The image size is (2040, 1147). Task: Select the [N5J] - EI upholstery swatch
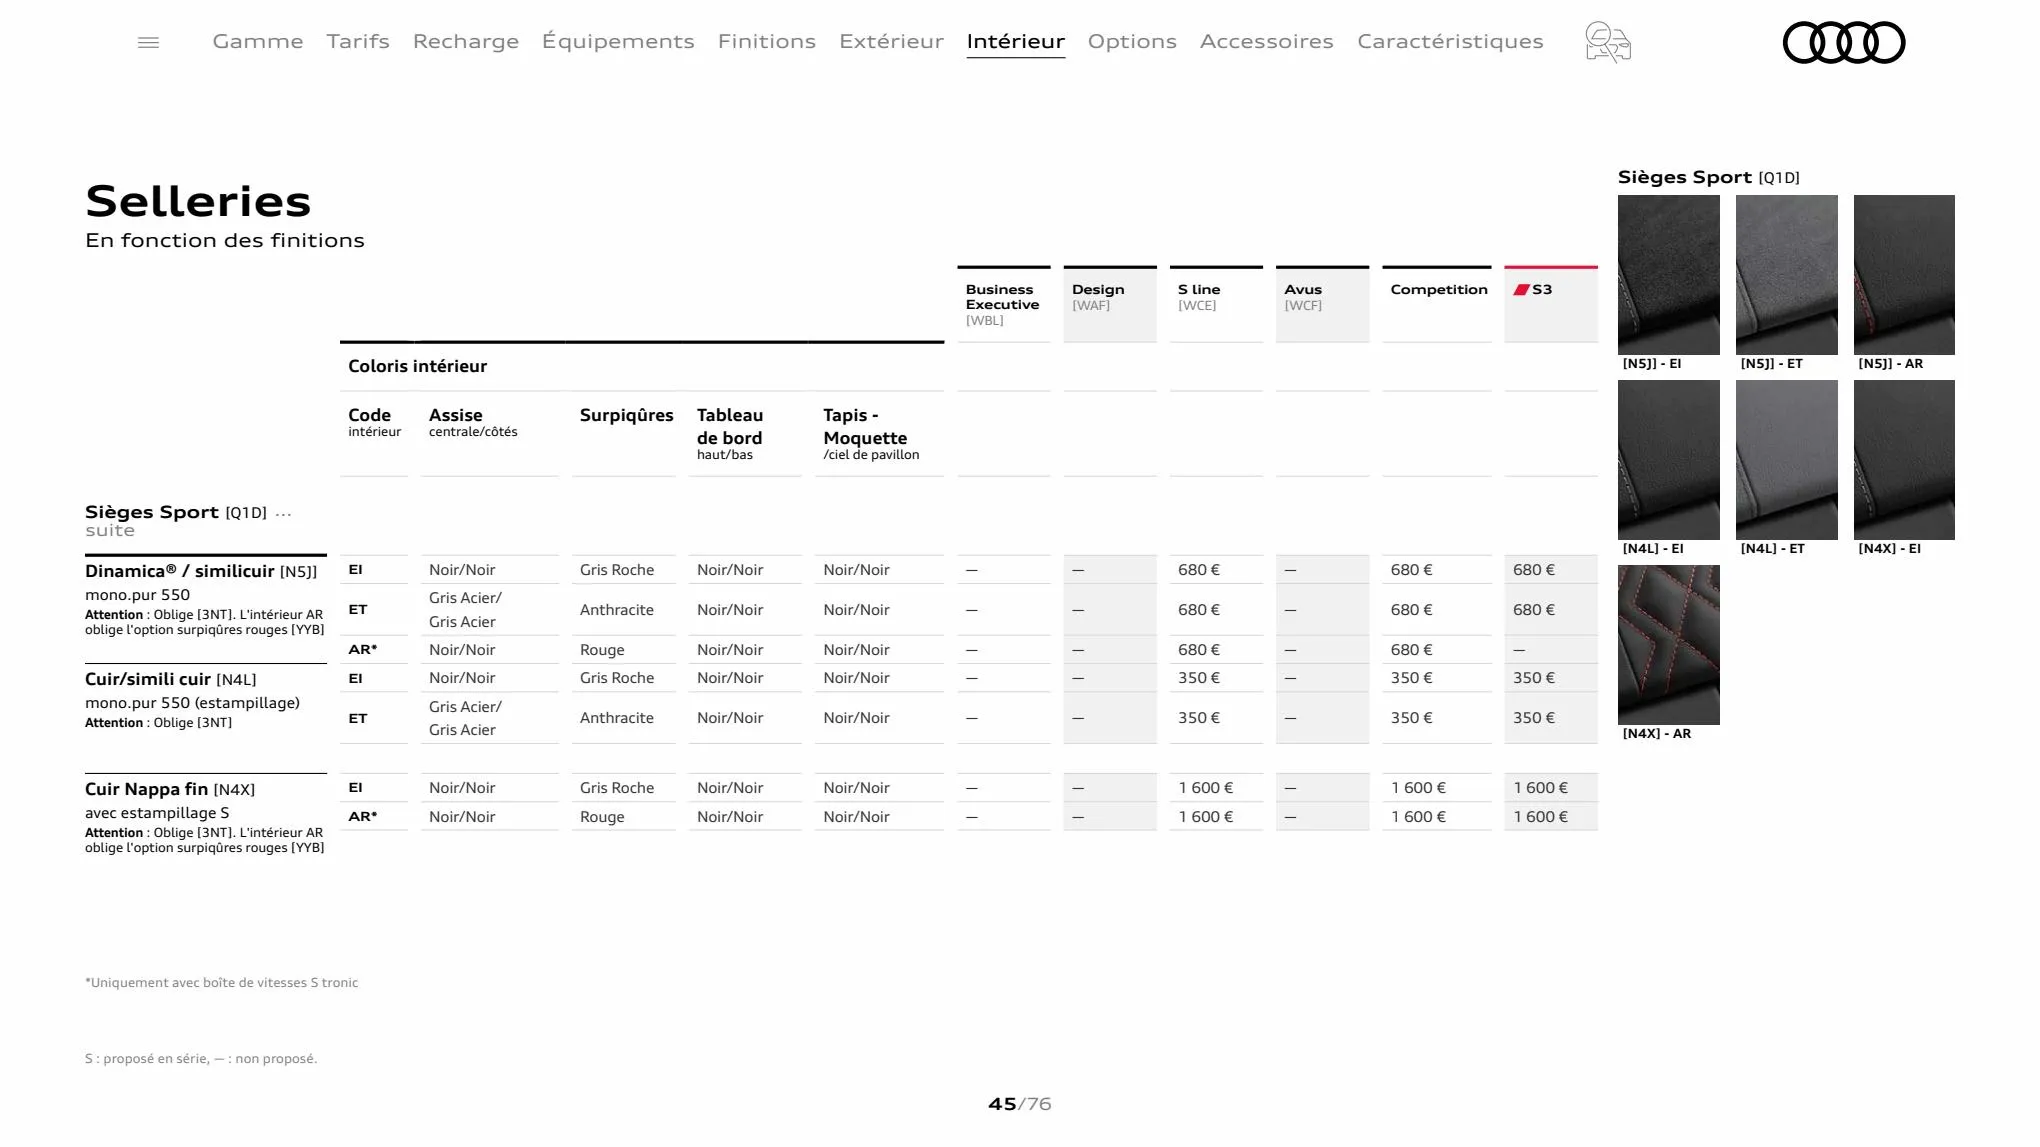point(1669,275)
